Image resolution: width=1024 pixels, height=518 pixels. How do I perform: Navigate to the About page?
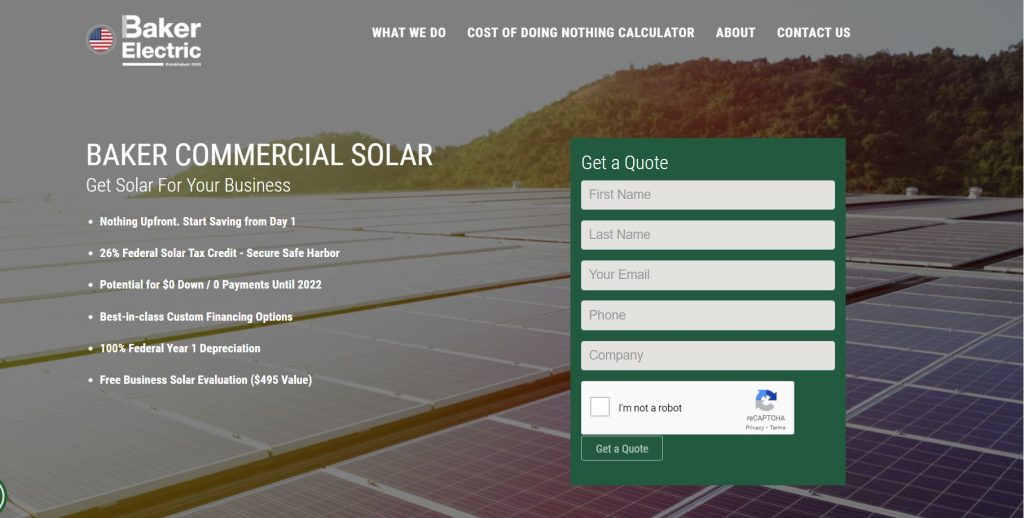tap(735, 33)
